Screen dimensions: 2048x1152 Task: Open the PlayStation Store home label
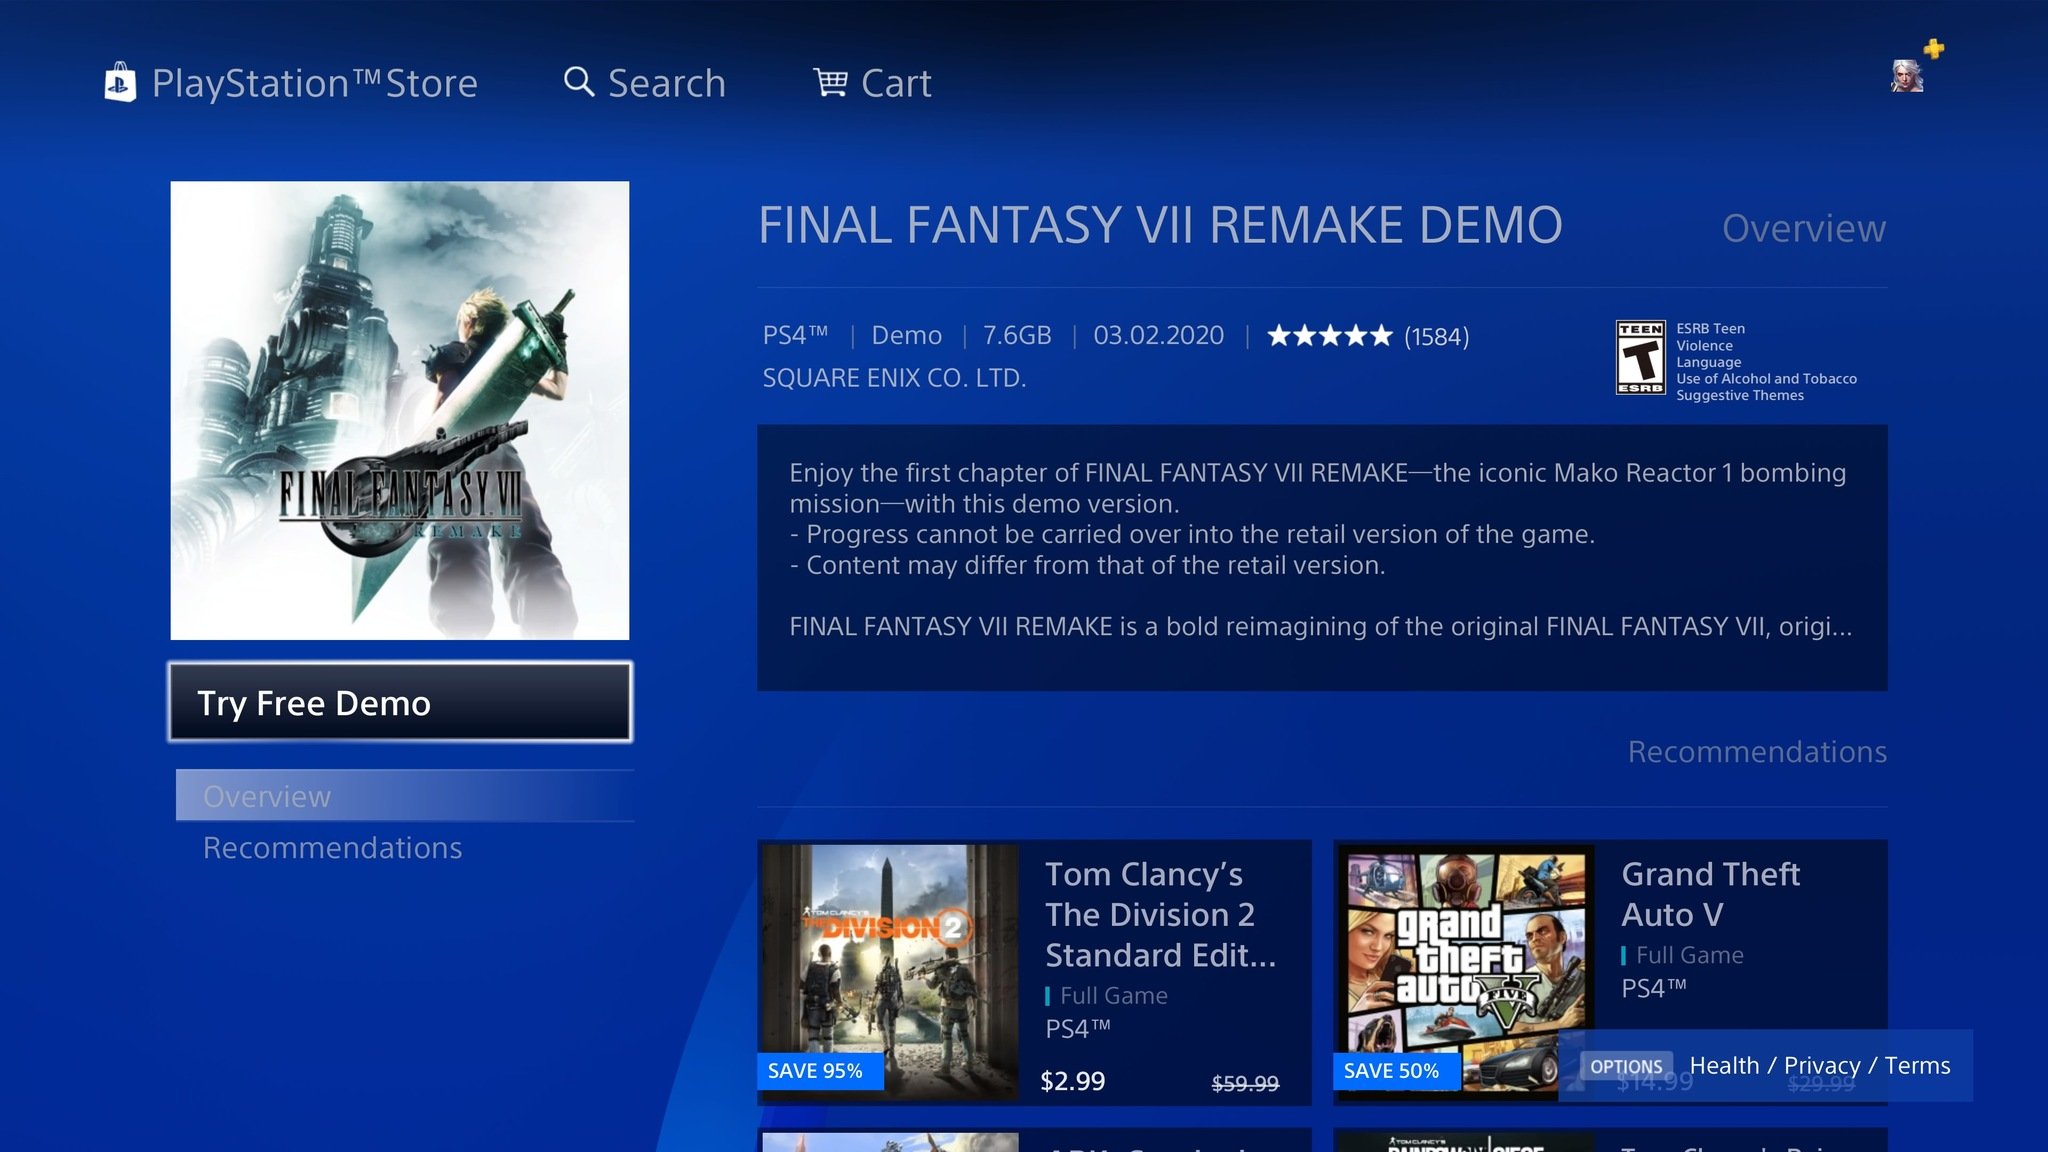tap(314, 83)
